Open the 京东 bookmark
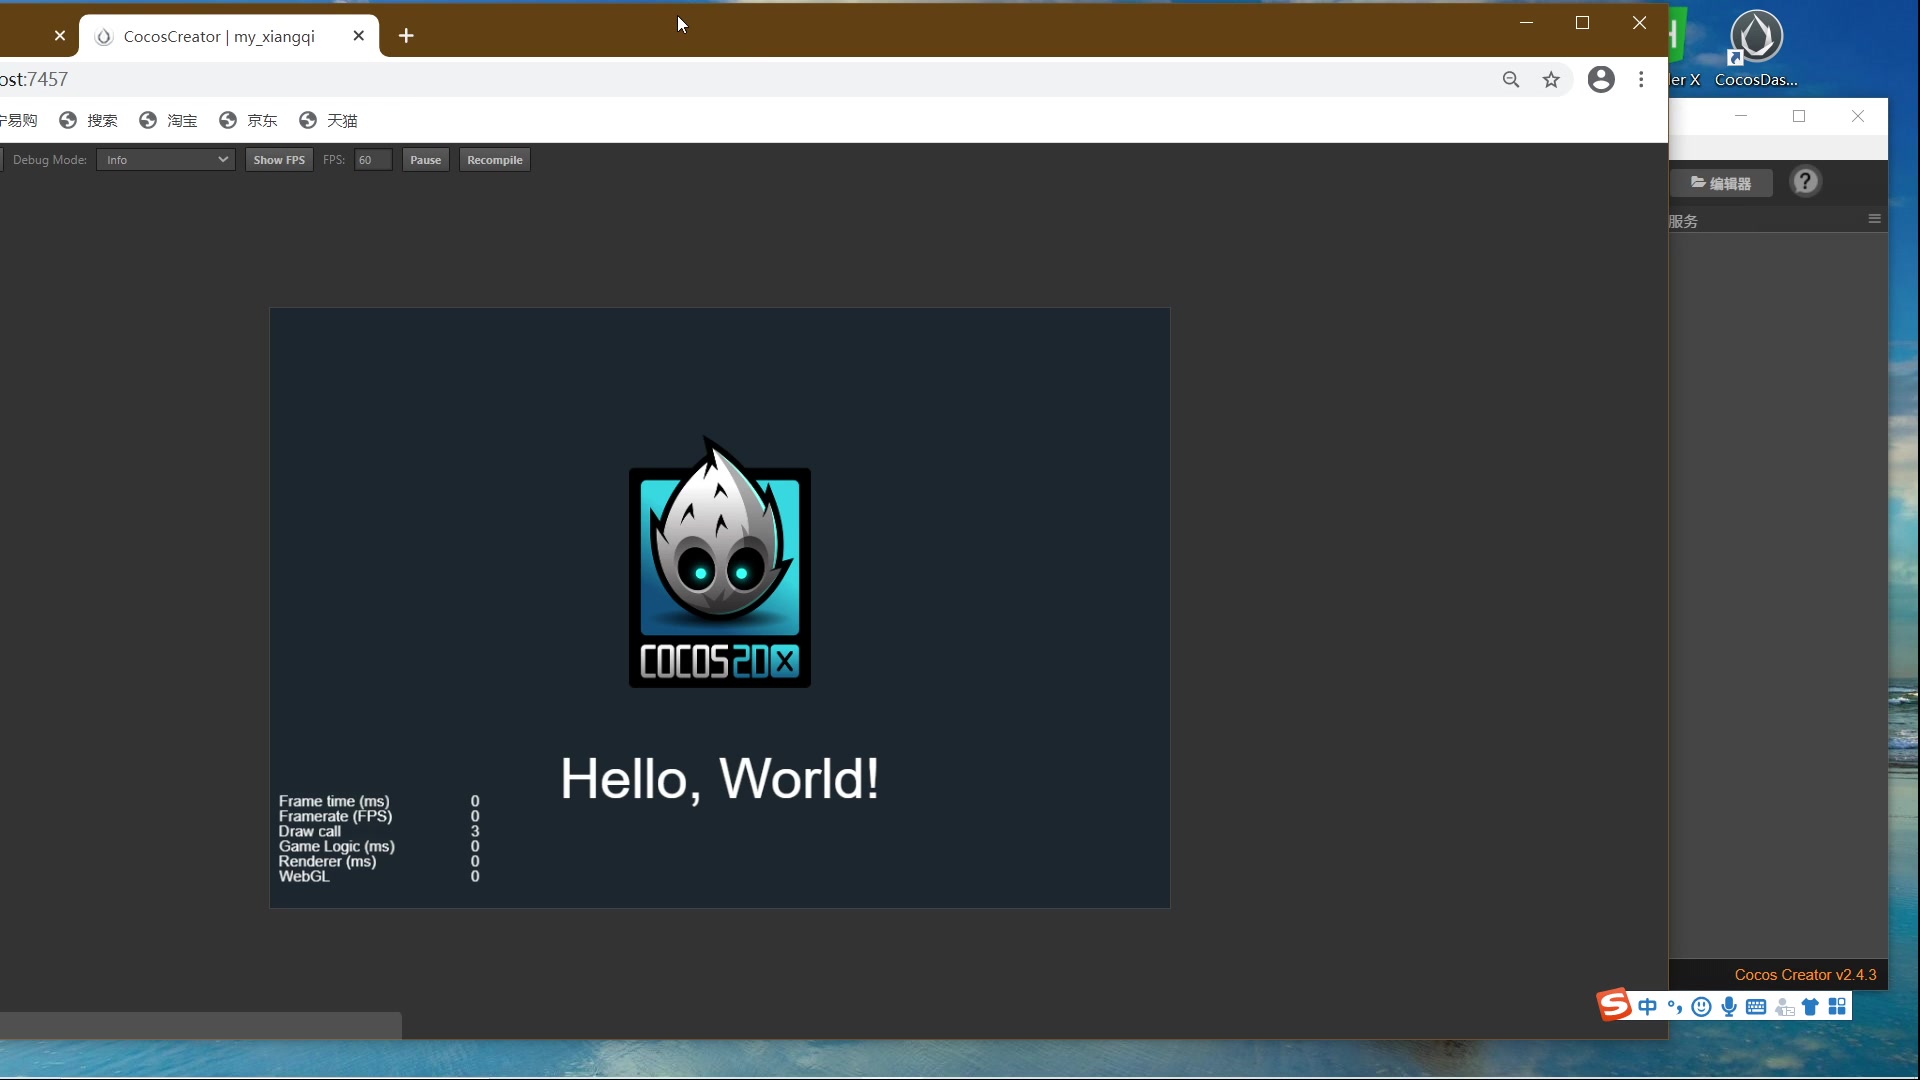1920x1080 pixels. pos(249,120)
